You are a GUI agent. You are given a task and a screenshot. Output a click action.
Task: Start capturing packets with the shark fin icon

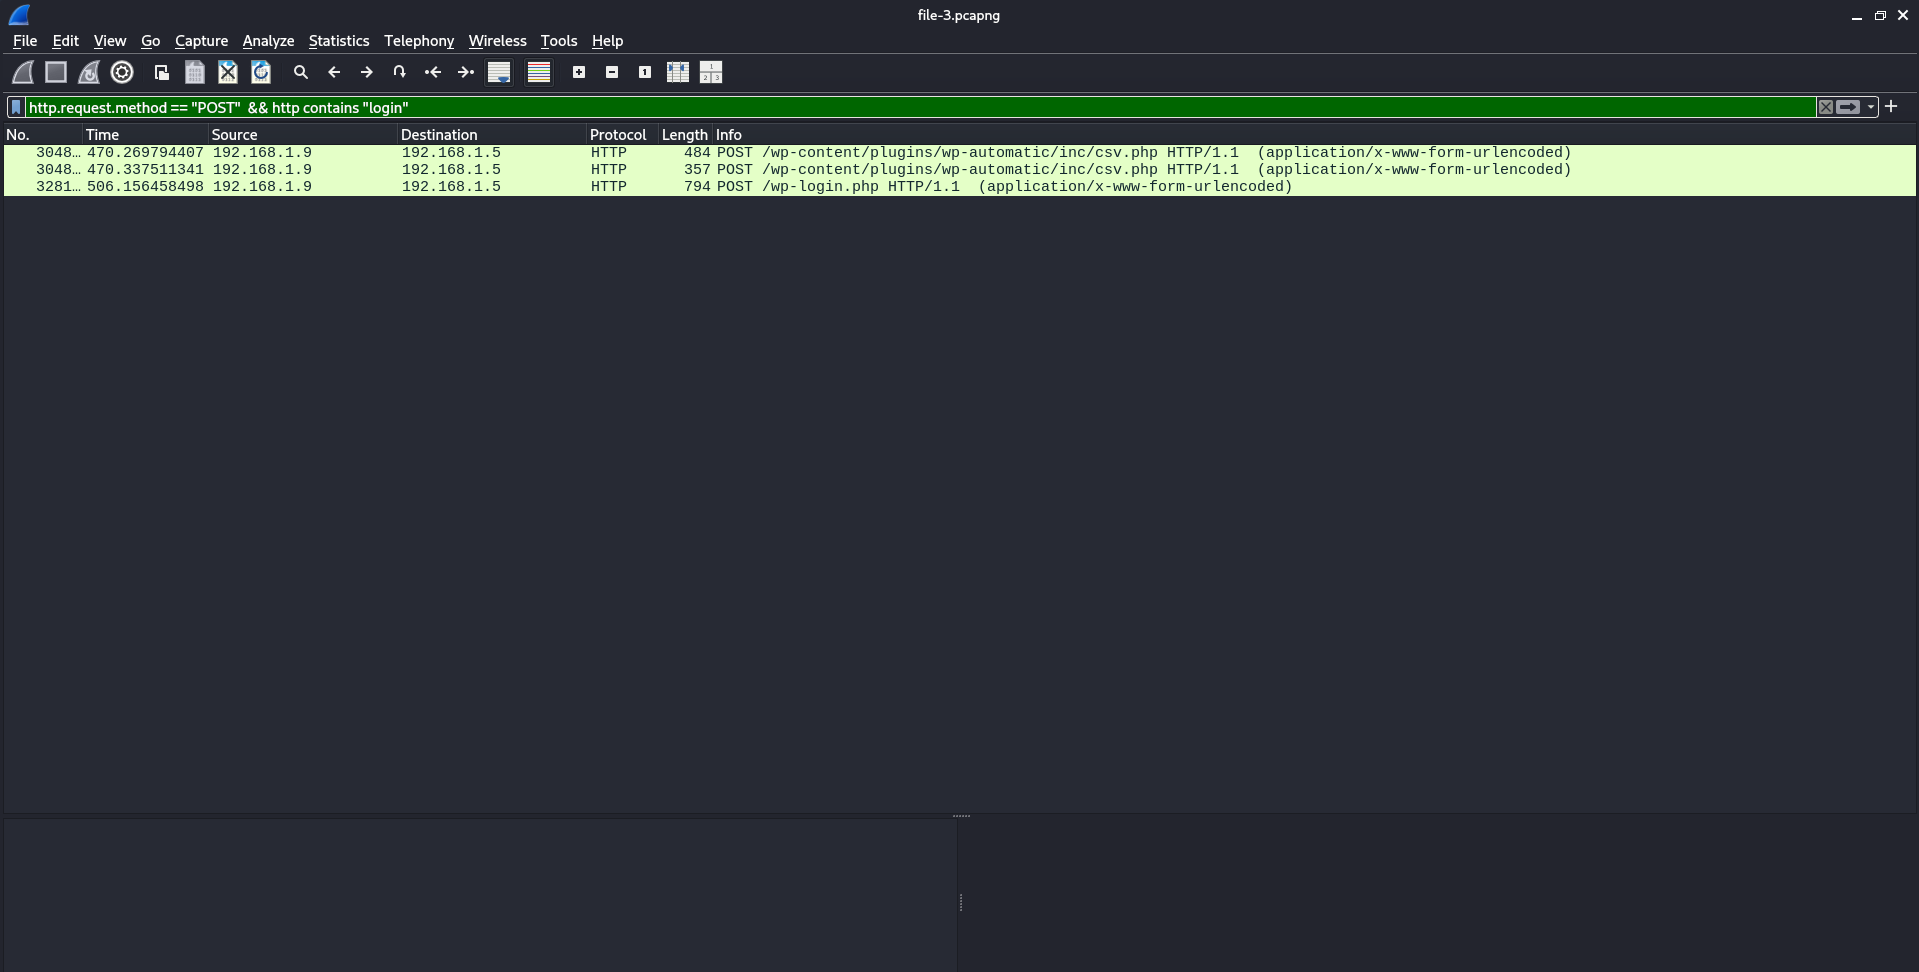pos(23,72)
